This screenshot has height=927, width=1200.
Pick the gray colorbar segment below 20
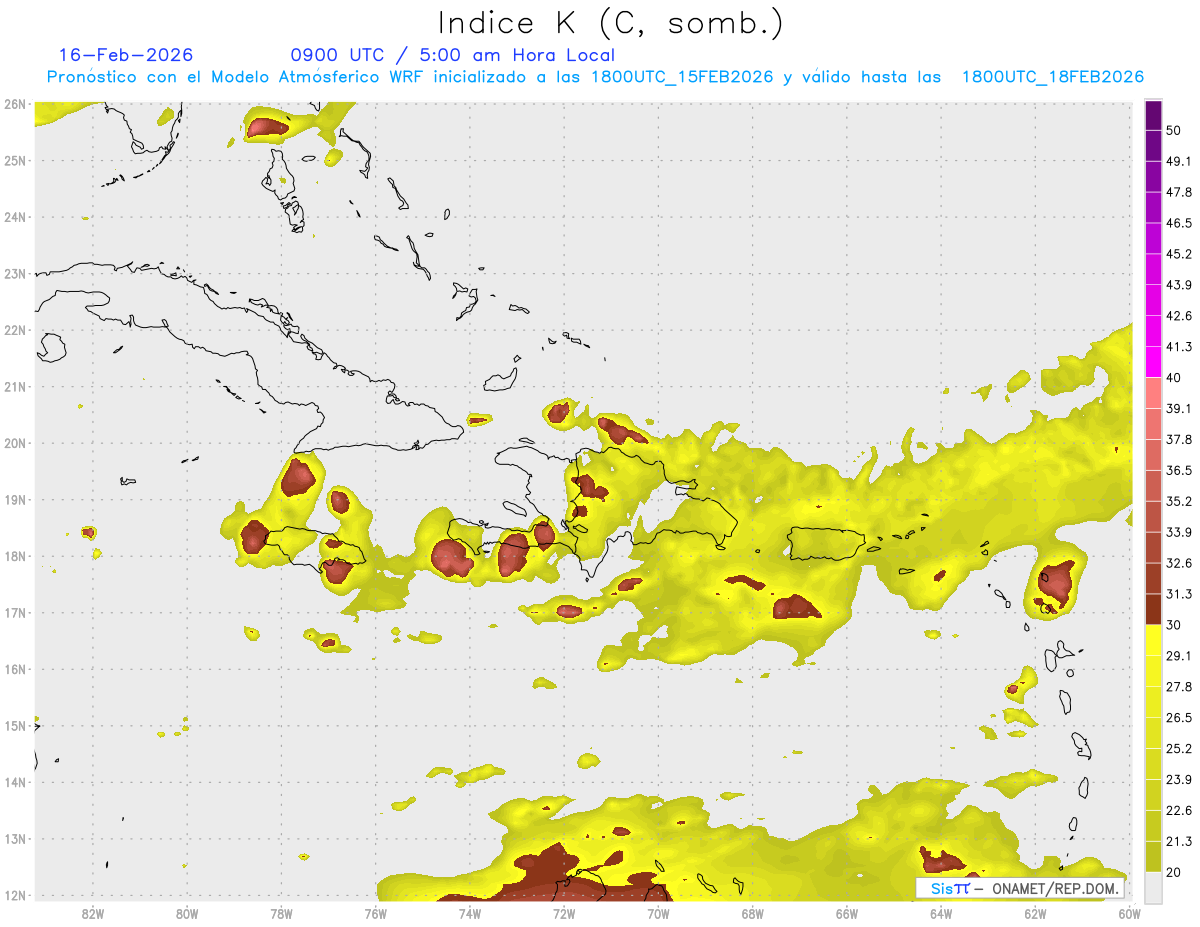pyautogui.click(x=1154, y=886)
